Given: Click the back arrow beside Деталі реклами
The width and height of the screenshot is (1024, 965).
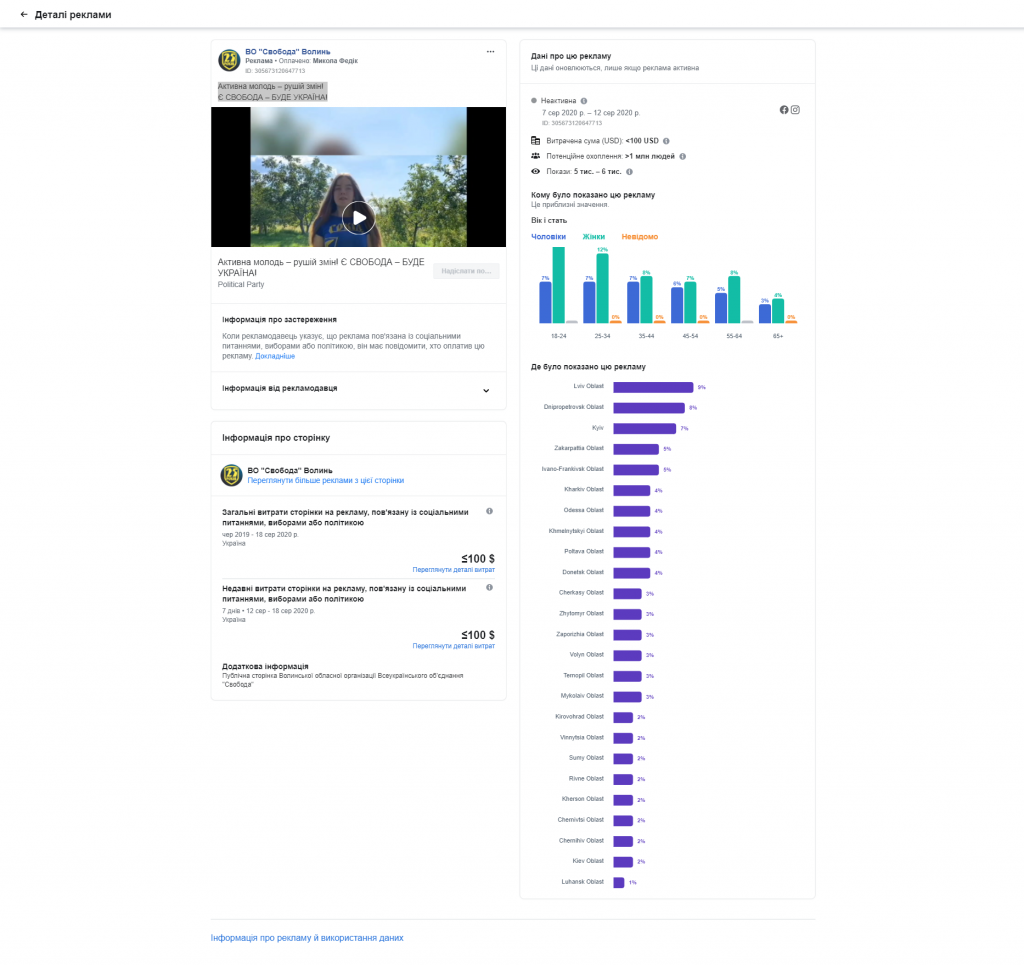Looking at the screenshot, I should [x=24, y=15].
